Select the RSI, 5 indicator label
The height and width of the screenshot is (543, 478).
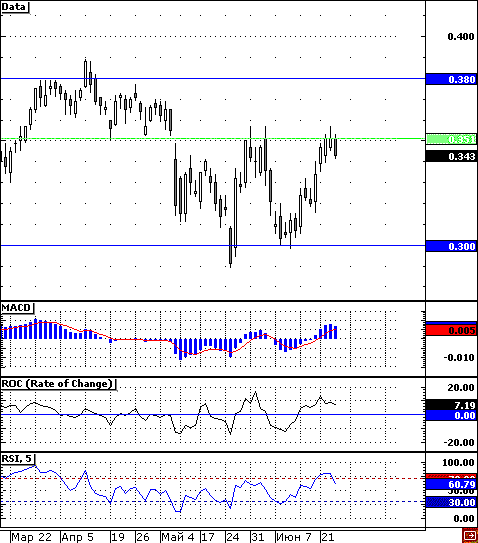point(18,459)
